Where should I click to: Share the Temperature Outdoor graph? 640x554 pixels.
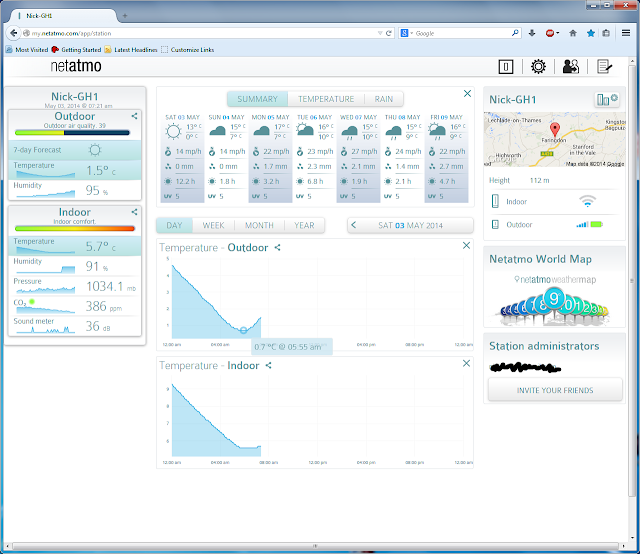click(x=278, y=247)
